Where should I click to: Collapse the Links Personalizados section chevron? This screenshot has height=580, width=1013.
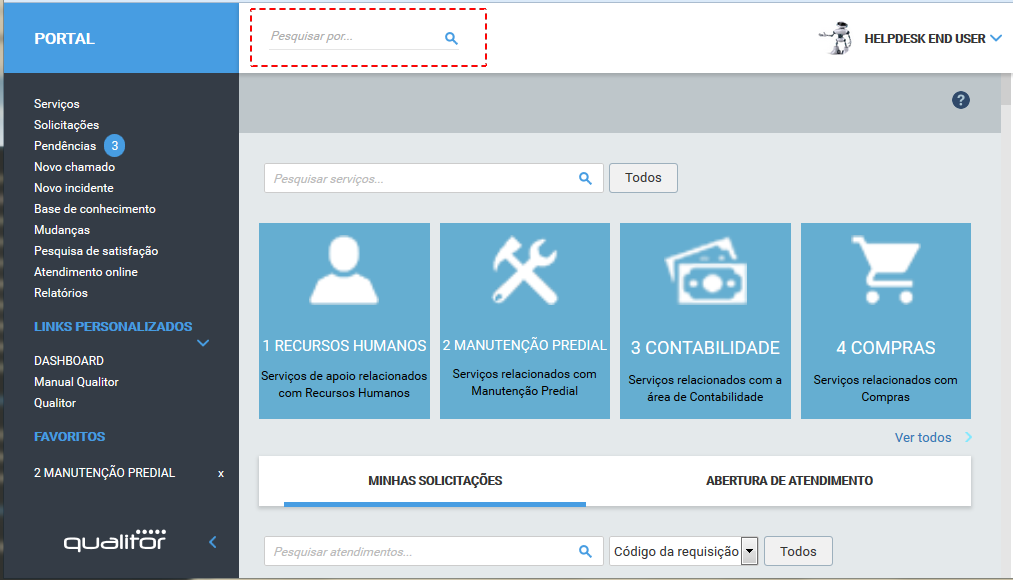tap(203, 343)
